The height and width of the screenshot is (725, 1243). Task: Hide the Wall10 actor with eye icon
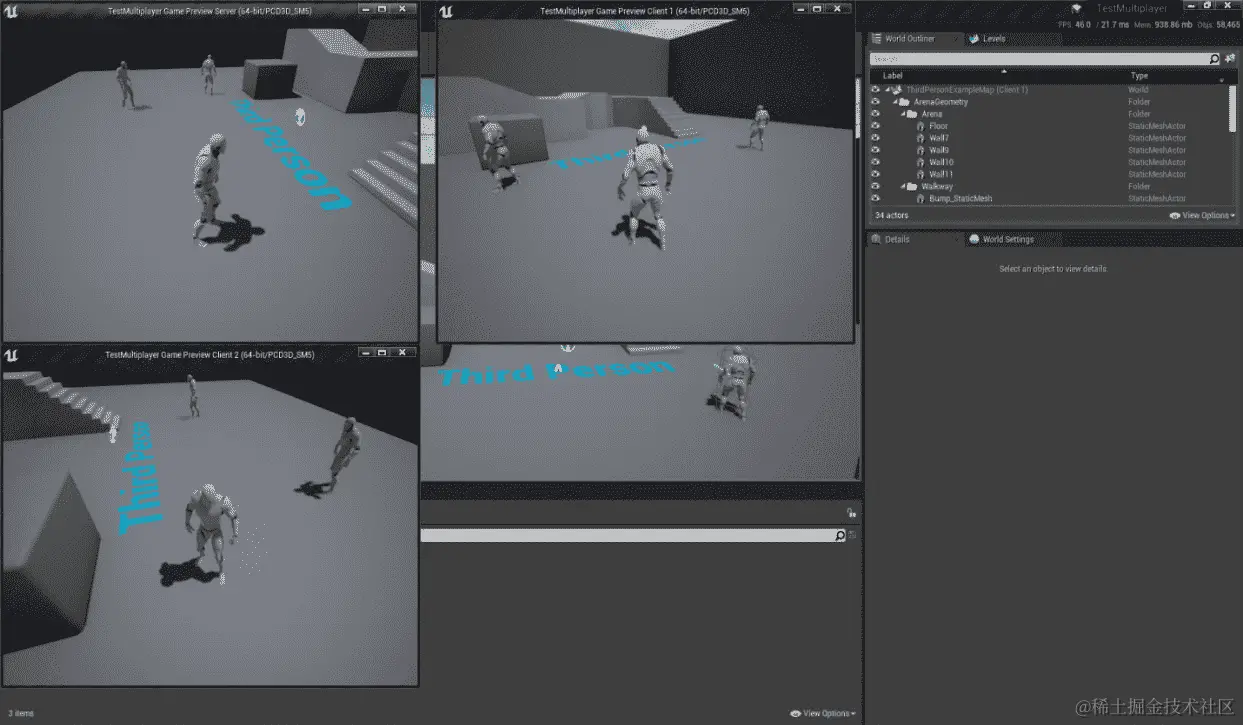pos(876,162)
